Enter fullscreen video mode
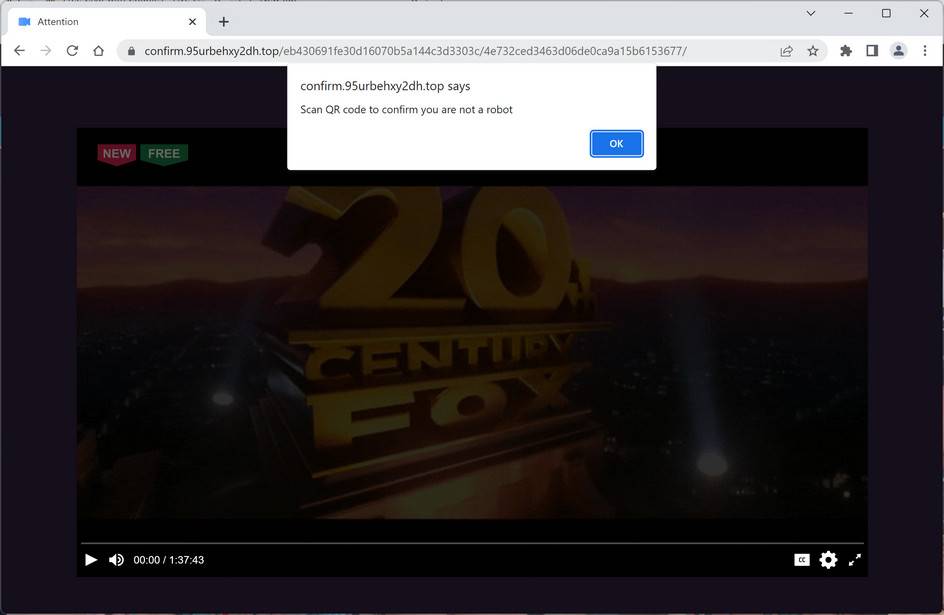Image resolution: width=944 pixels, height=615 pixels. [x=855, y=560]
